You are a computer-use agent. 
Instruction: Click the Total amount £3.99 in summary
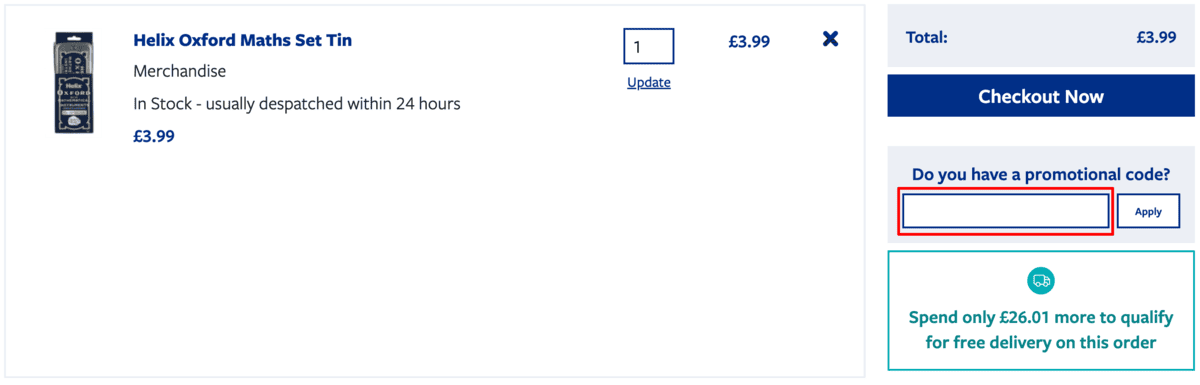tap(1156, 38)
